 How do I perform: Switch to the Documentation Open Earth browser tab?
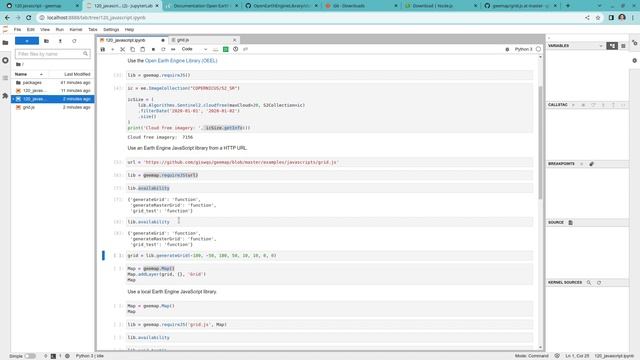coord(203,6)
